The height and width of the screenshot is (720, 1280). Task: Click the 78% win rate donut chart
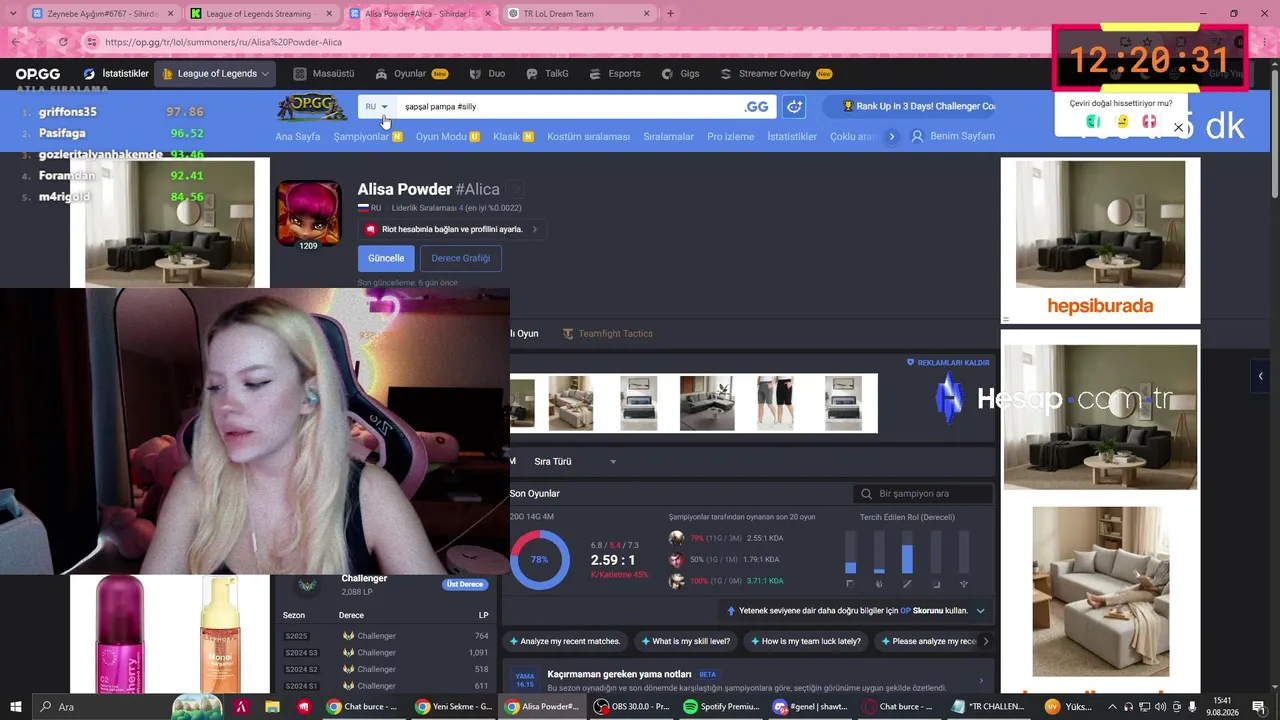pos(539,560)
